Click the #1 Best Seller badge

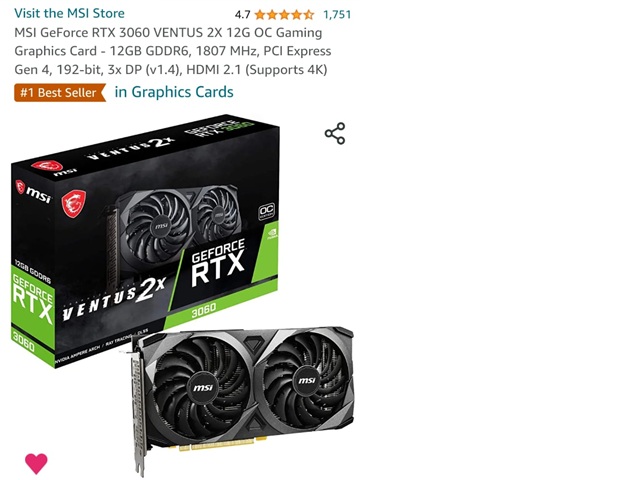pyautogui.click(x=60, y=93)
